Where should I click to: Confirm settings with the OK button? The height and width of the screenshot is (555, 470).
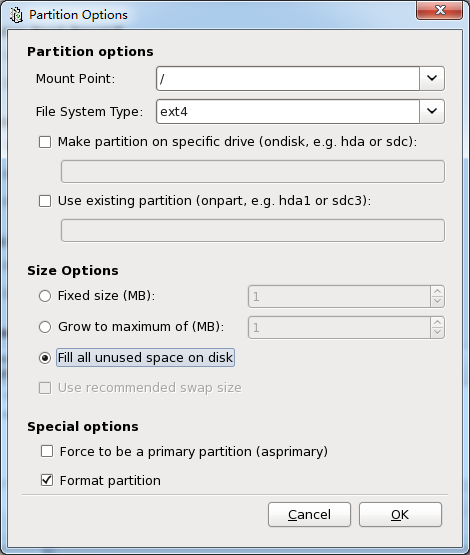pyautogui.click(x=400, y=514)
